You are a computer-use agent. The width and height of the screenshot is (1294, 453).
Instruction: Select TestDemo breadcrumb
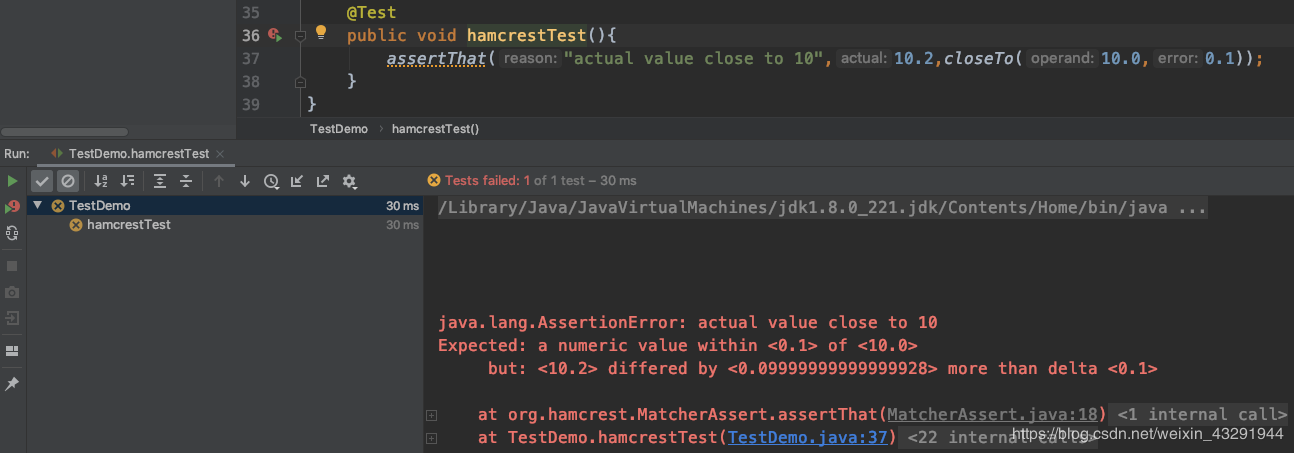coord(339,129)
